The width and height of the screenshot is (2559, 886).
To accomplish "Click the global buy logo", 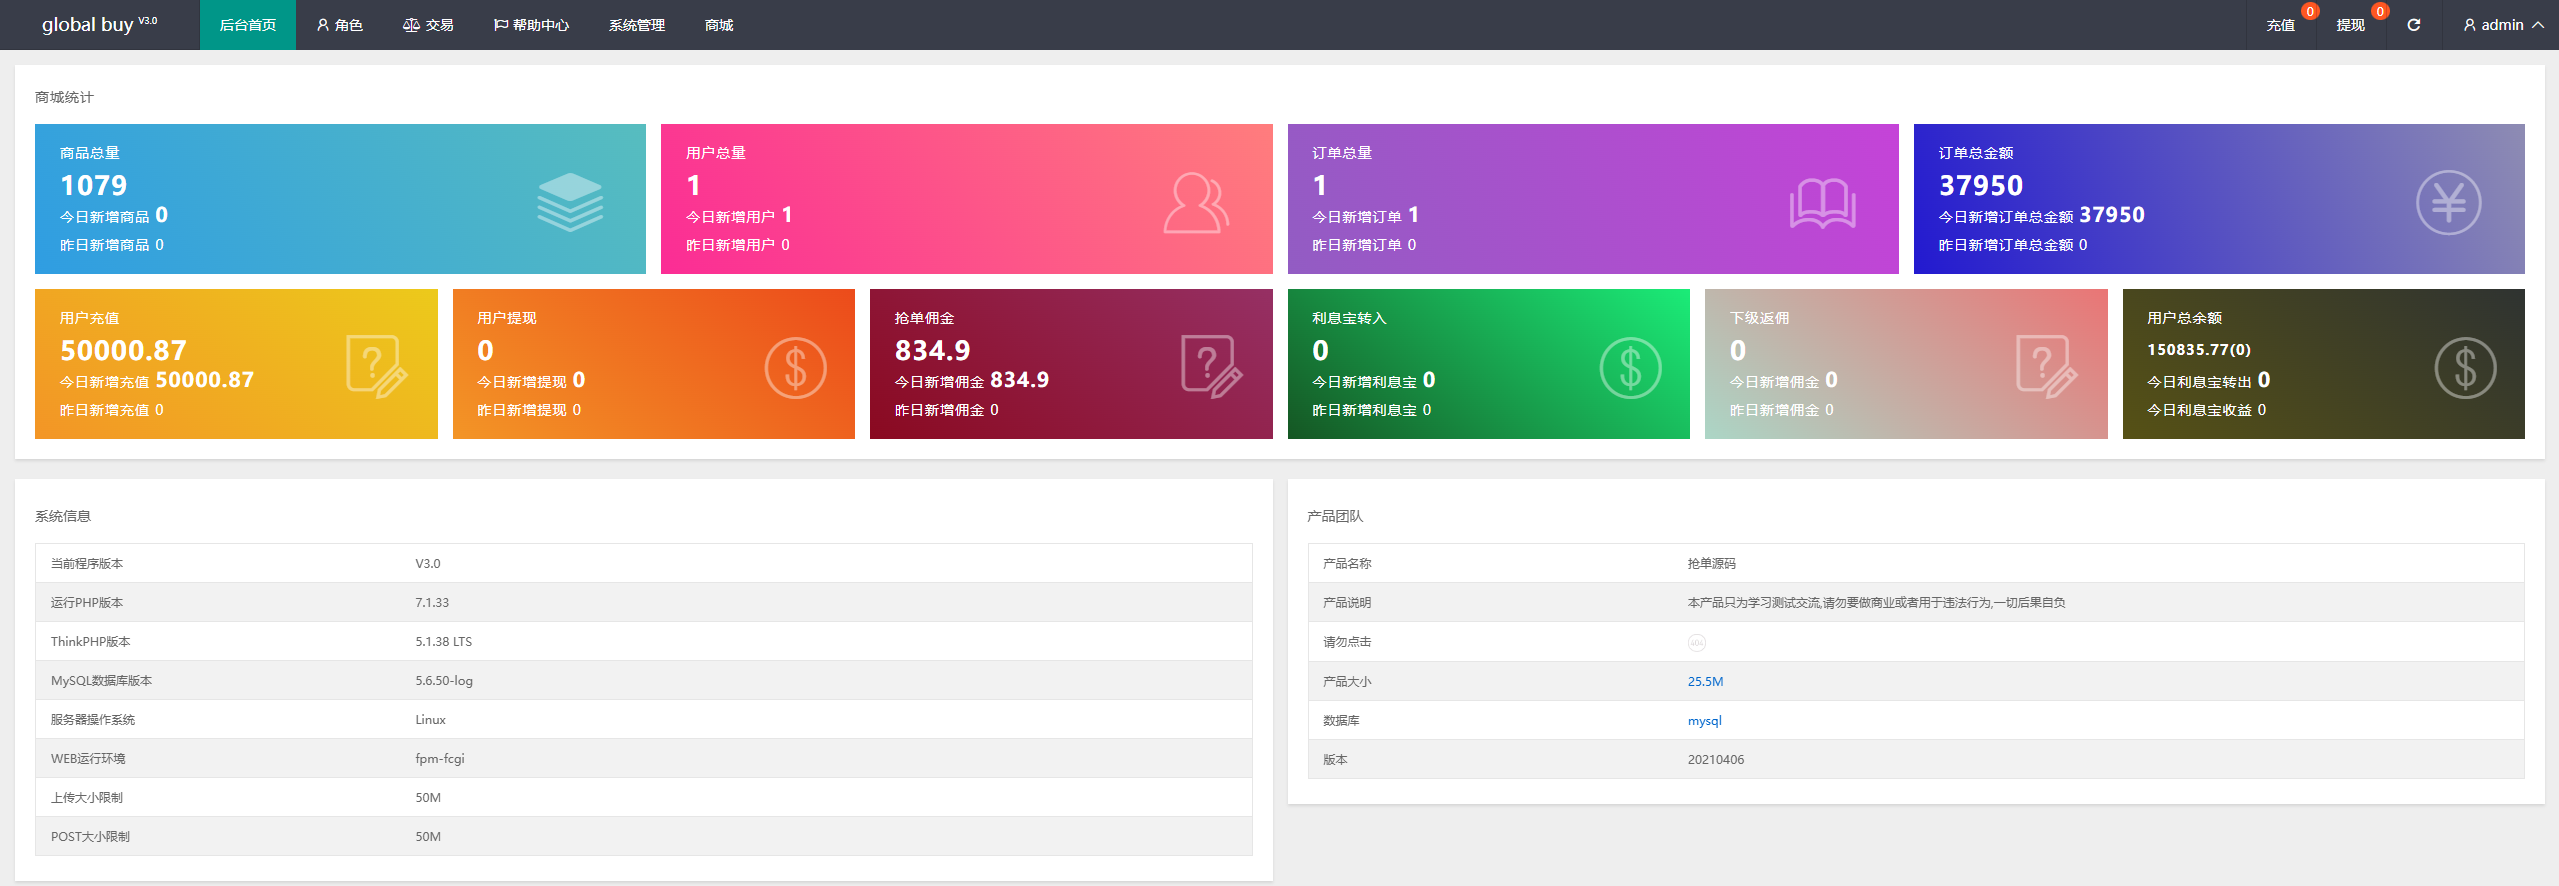I will pyautogui.click(x=99, y=24).
